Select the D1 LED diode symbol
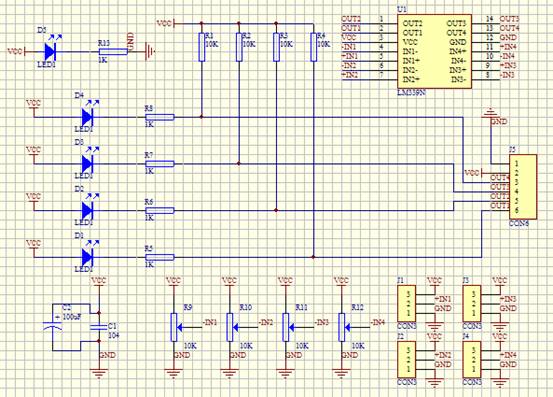Screen dimensions: 553x397 point(87,257)
